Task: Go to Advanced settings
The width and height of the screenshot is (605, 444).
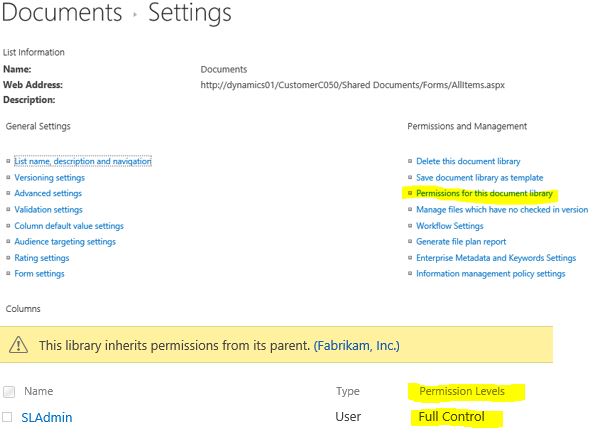Action: (48, 193)
